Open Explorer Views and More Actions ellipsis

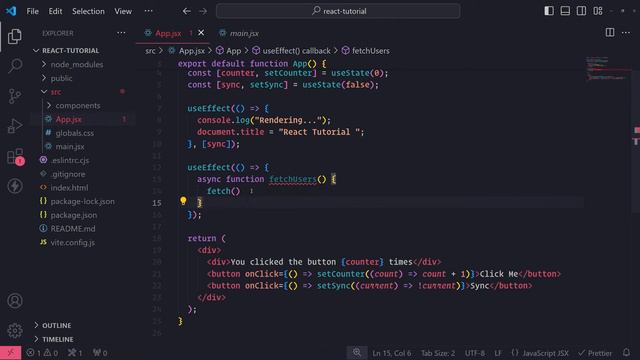pyautogui.click(x=121, y=33)
